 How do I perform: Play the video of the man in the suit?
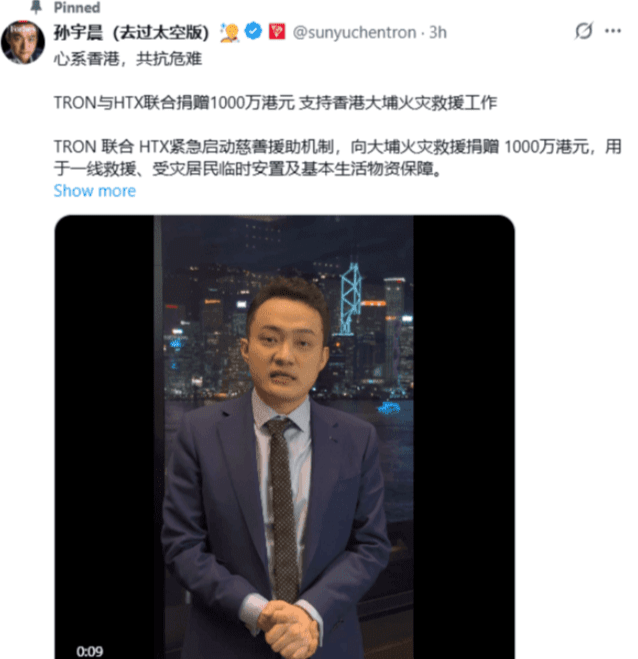click(285, 437)
